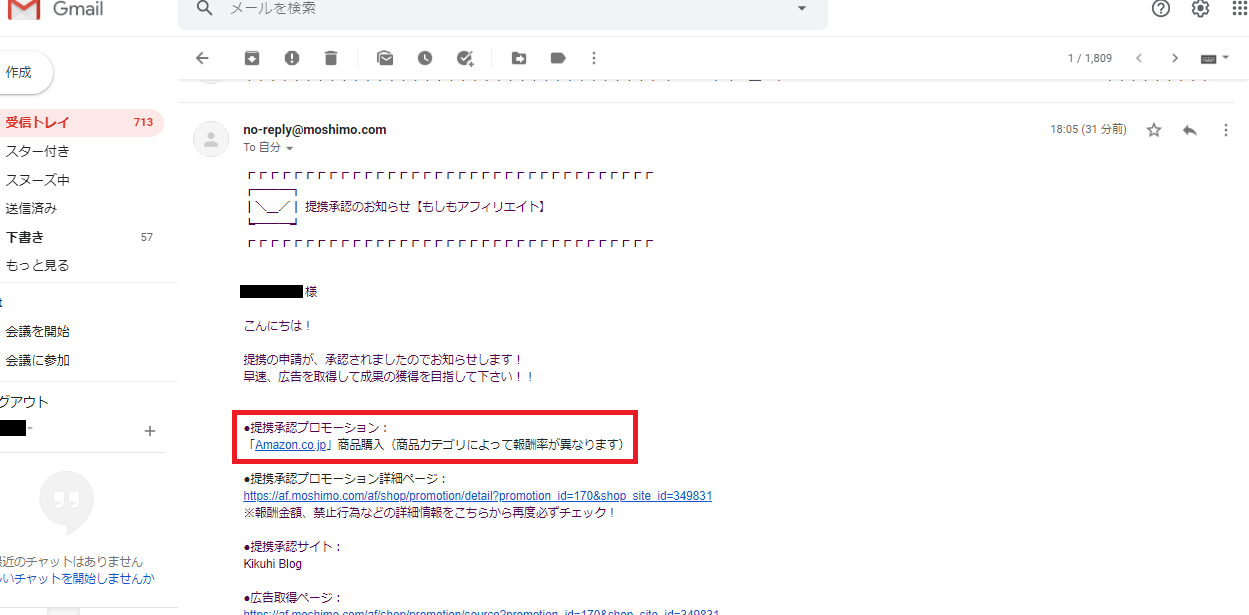Viewport: 1249px width, 615px height.
Task: Focus the mail search field
Action: (503, 10)
